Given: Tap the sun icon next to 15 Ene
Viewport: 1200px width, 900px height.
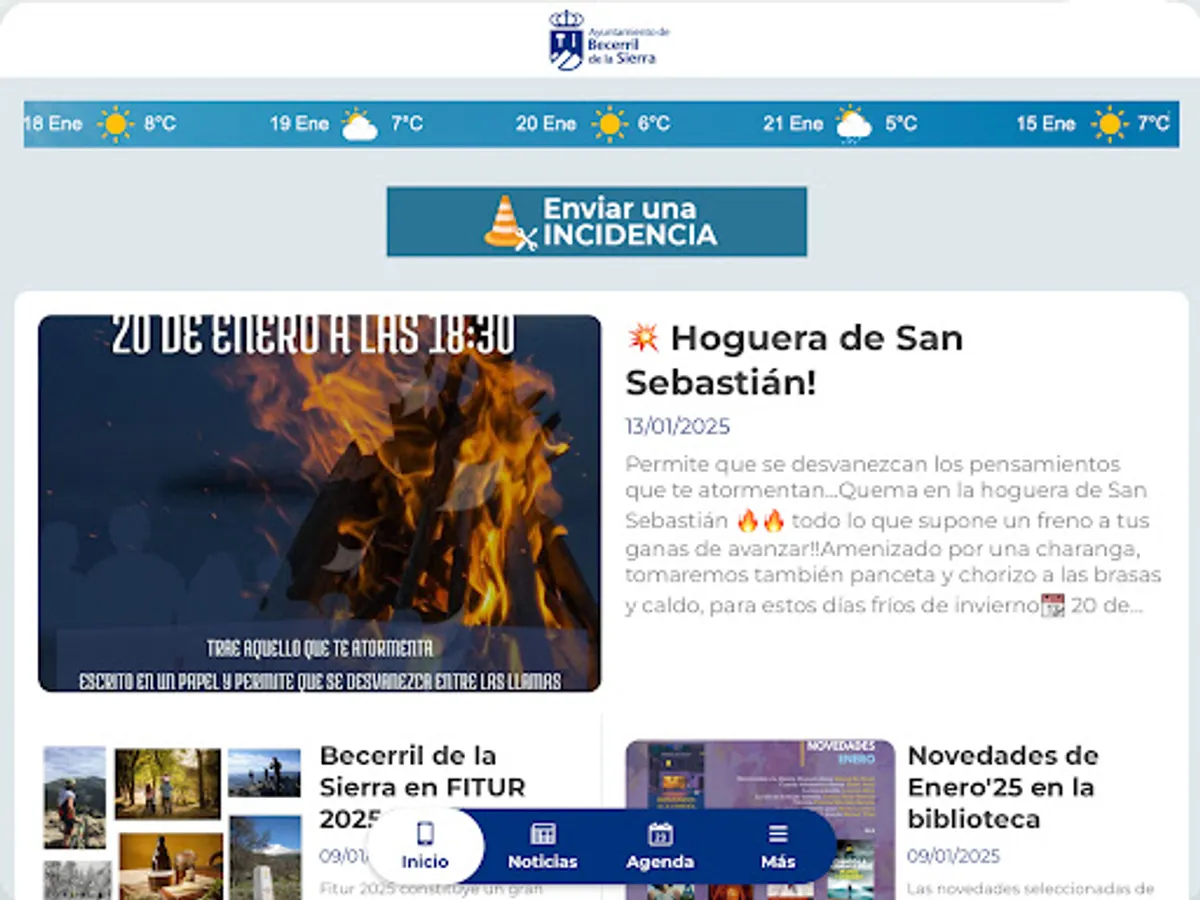Looking at the screenshot, I should click(1112, 123).
